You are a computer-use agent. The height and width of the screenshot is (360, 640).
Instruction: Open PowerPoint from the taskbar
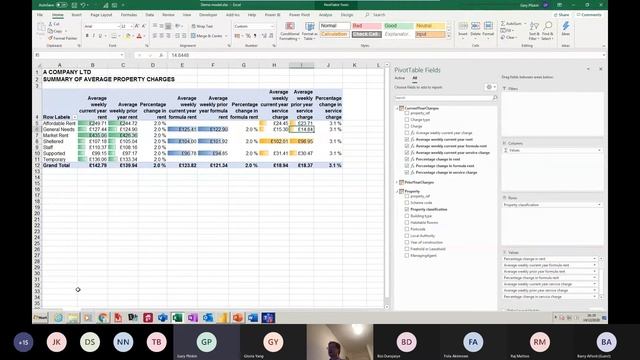point(238,318)
